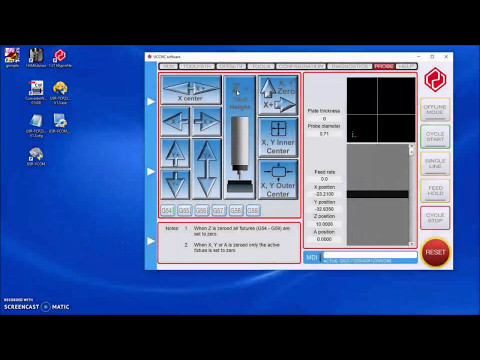The height and width of the screenshot is (360, 480).
Task: Select the highlighted black row in G-code list
Action: [378, 194]
